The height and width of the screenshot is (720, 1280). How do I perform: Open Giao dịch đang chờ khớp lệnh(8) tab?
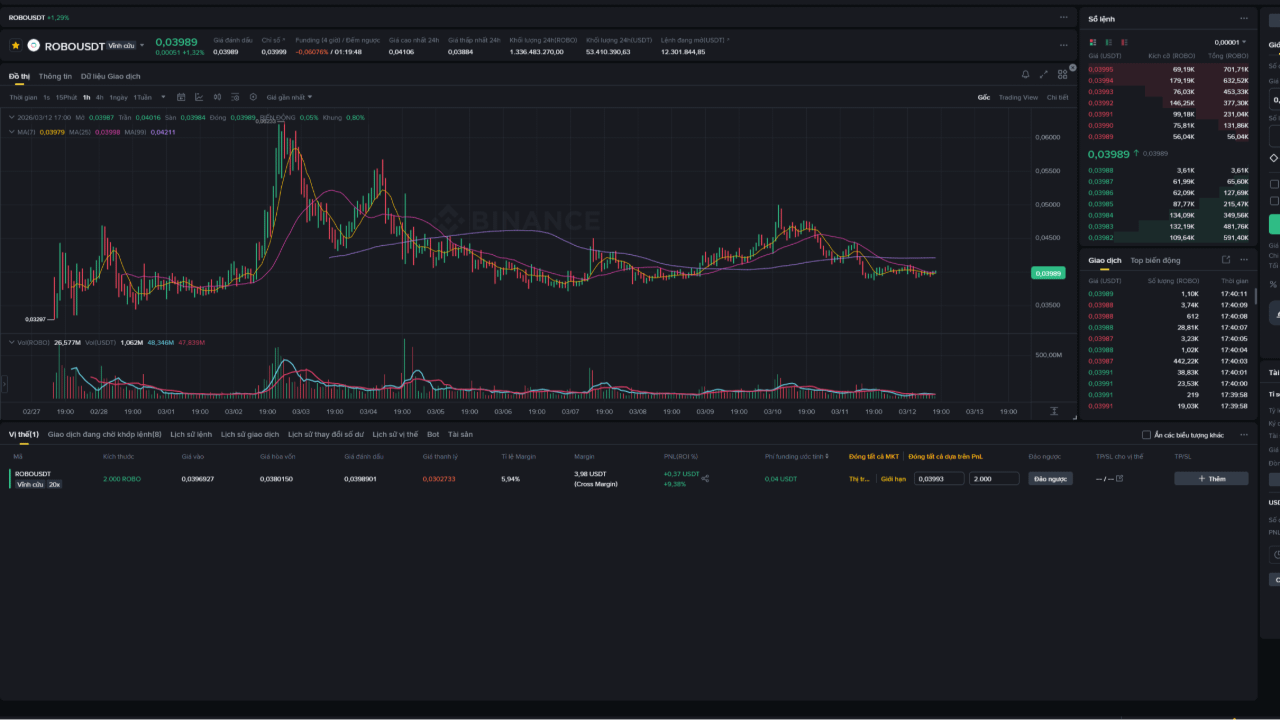105,434
